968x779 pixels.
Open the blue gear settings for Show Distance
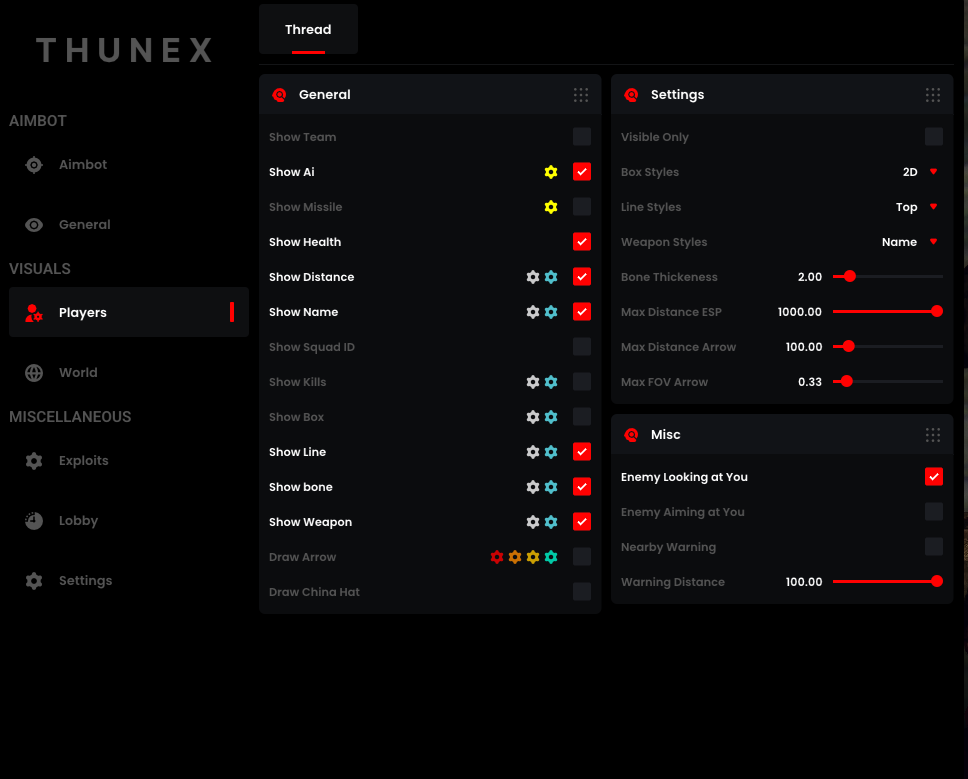tap(551, 277)
